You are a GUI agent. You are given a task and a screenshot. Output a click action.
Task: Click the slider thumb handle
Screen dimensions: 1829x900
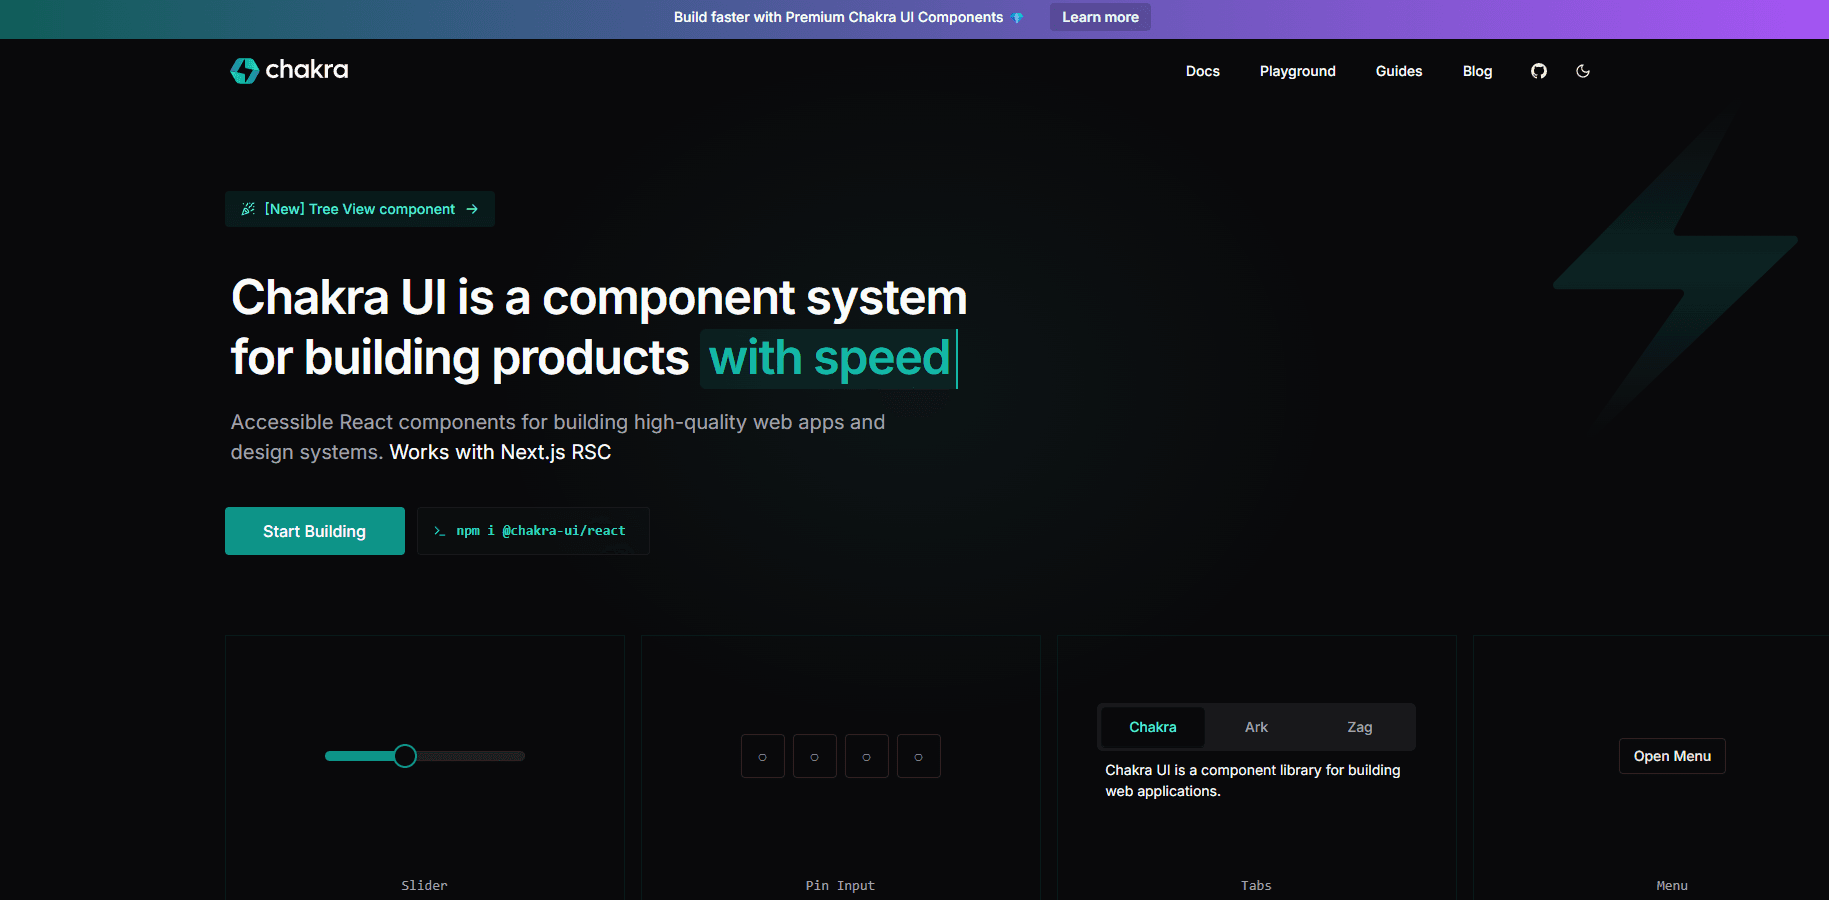point(405,756)
